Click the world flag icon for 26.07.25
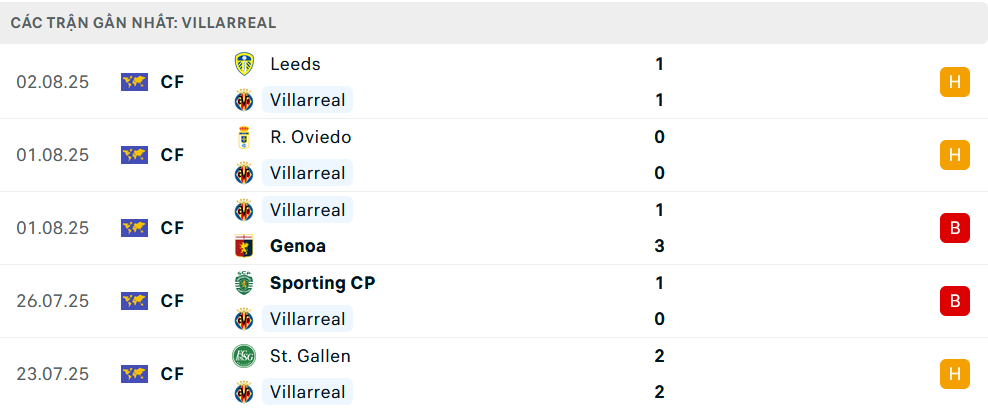This screenshot has height=408, width=988. coord(134,301)
